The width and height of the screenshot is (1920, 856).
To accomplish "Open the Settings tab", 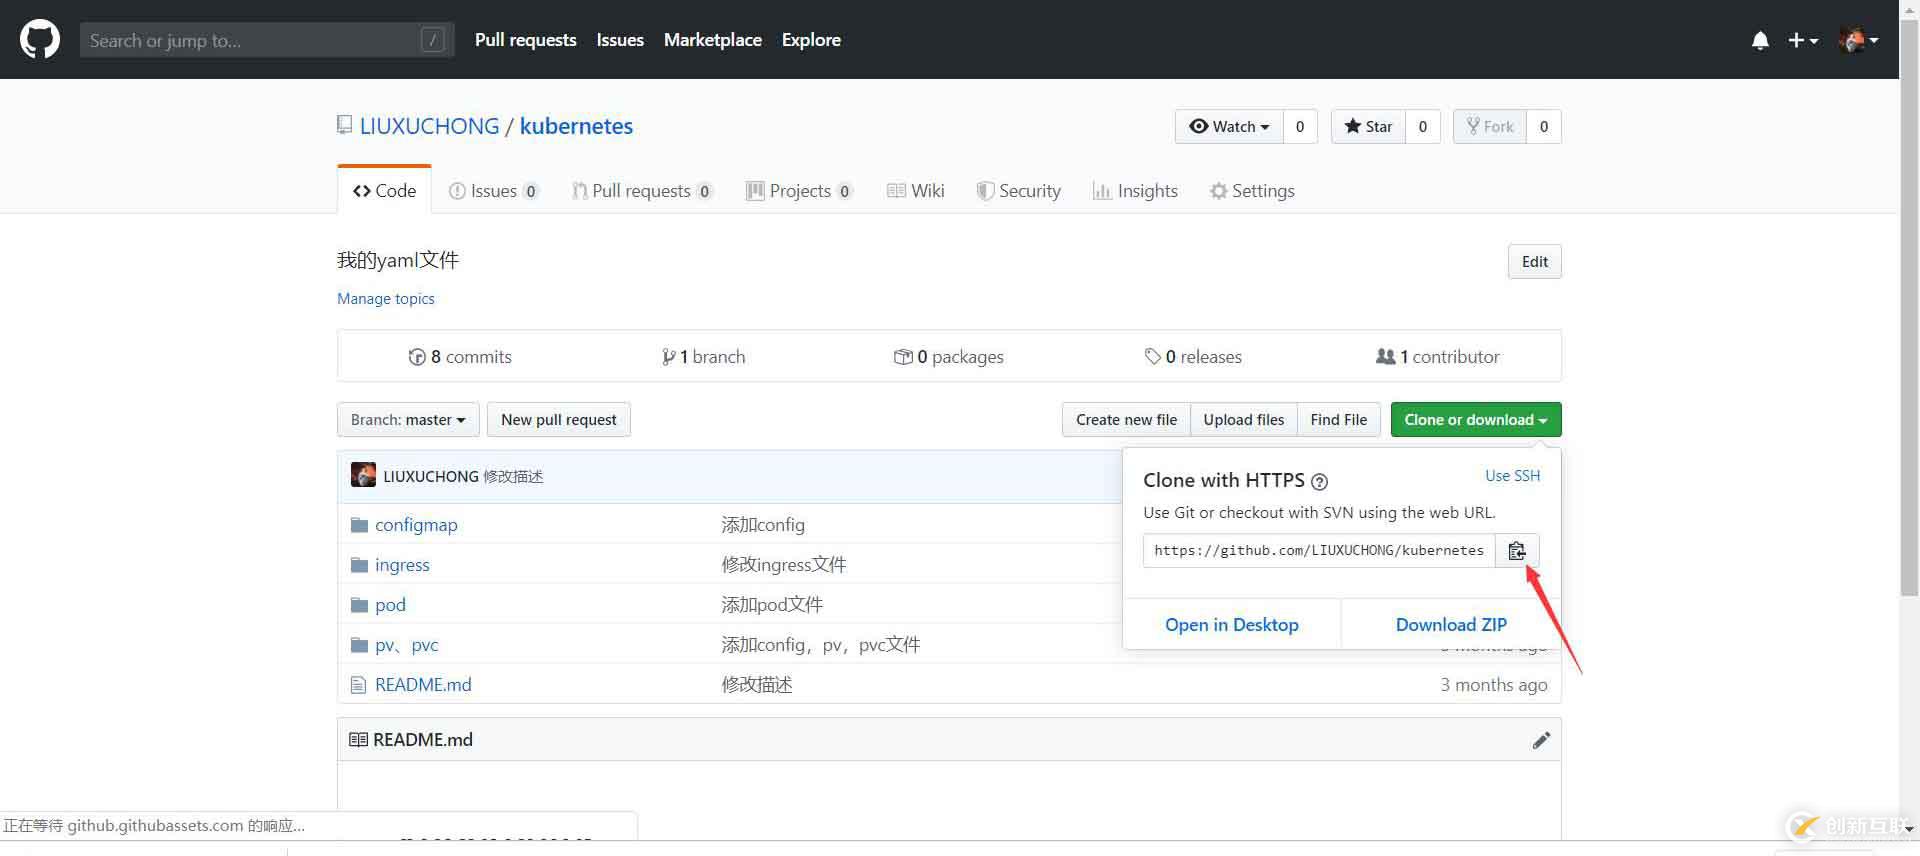I will tap(1252, 191).
